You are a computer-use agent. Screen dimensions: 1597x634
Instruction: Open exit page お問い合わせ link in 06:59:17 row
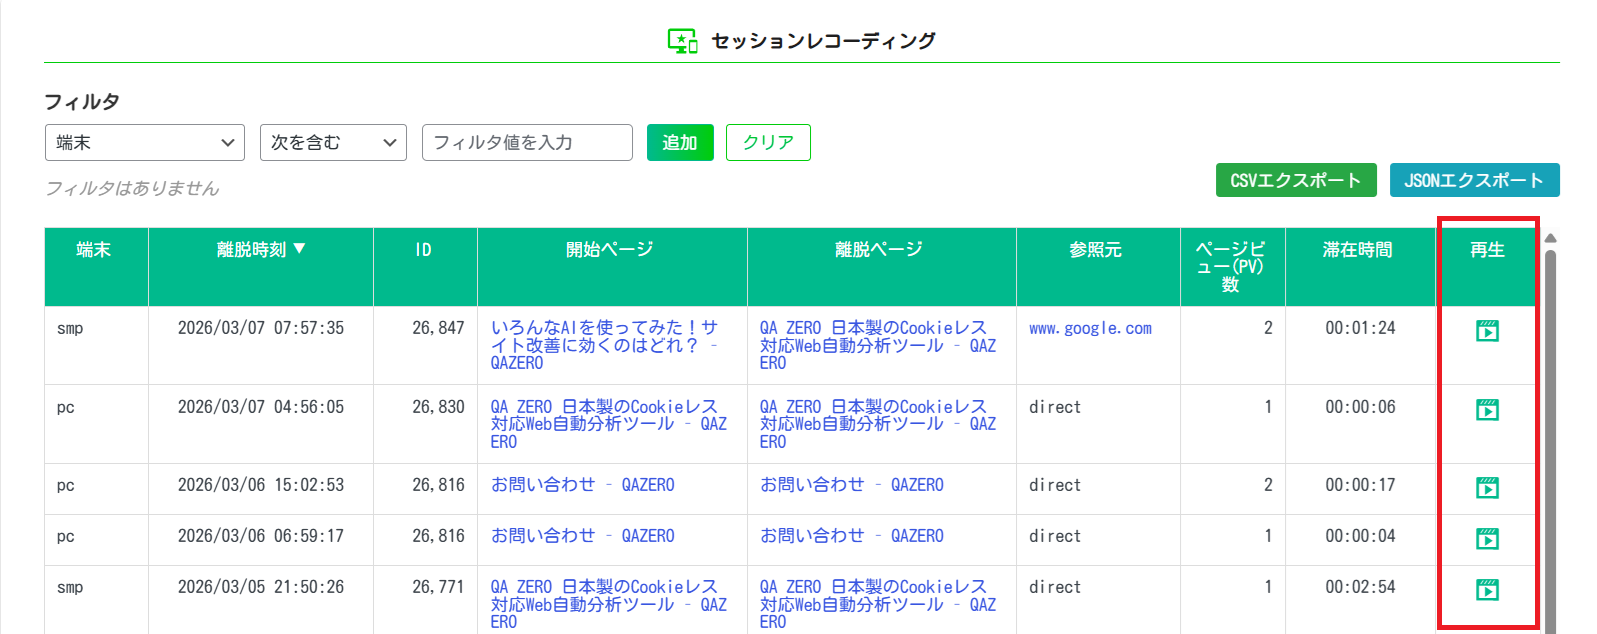click(851, 536)
